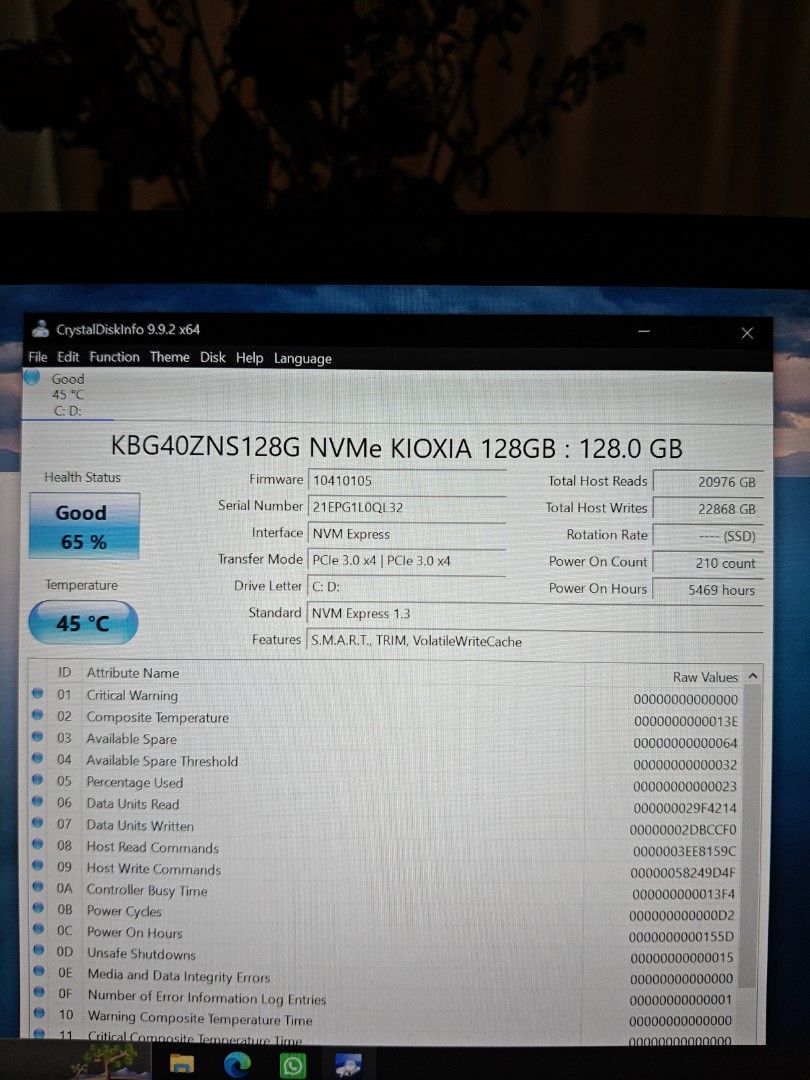Click the Power On Count value 210 count
Image resolution: width=810 pixels, height=1080 pixels.
pos(708,563)
